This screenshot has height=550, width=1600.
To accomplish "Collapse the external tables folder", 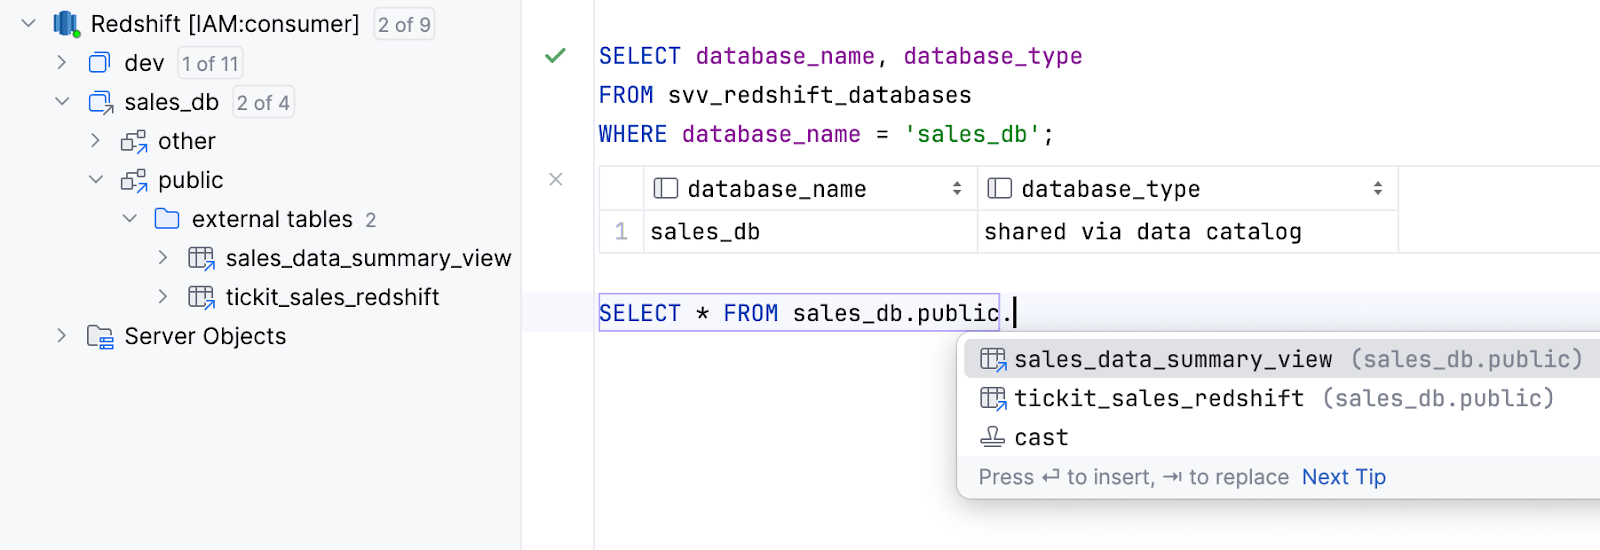I will [130, 219].
